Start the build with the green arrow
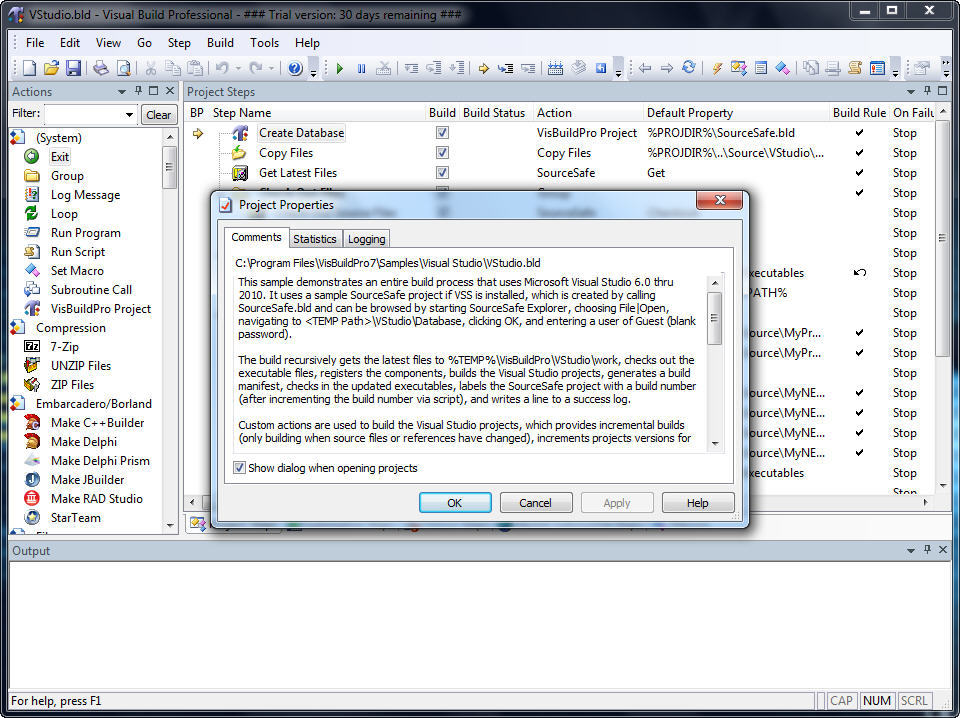 (340, 67)
